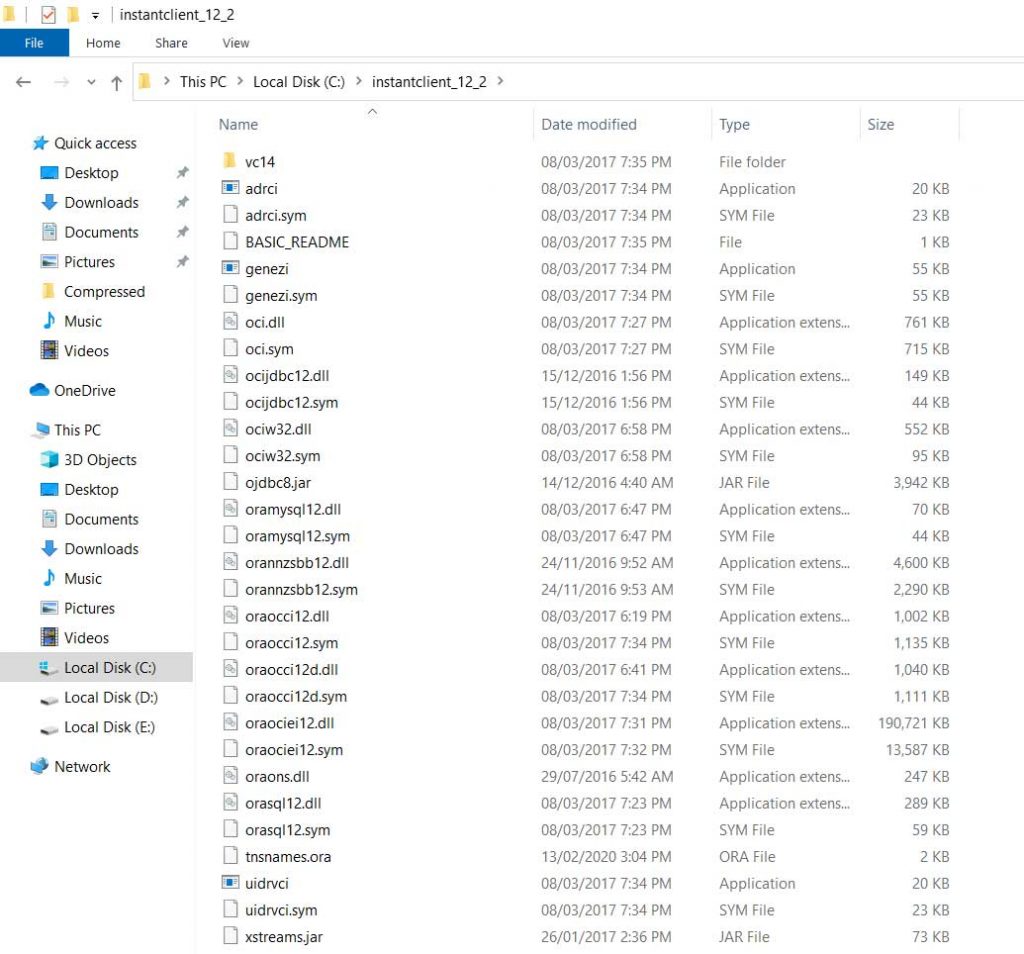Open the Quick Access Toolbar customize dropdown
1024x954 pixels.
[95, 16]
